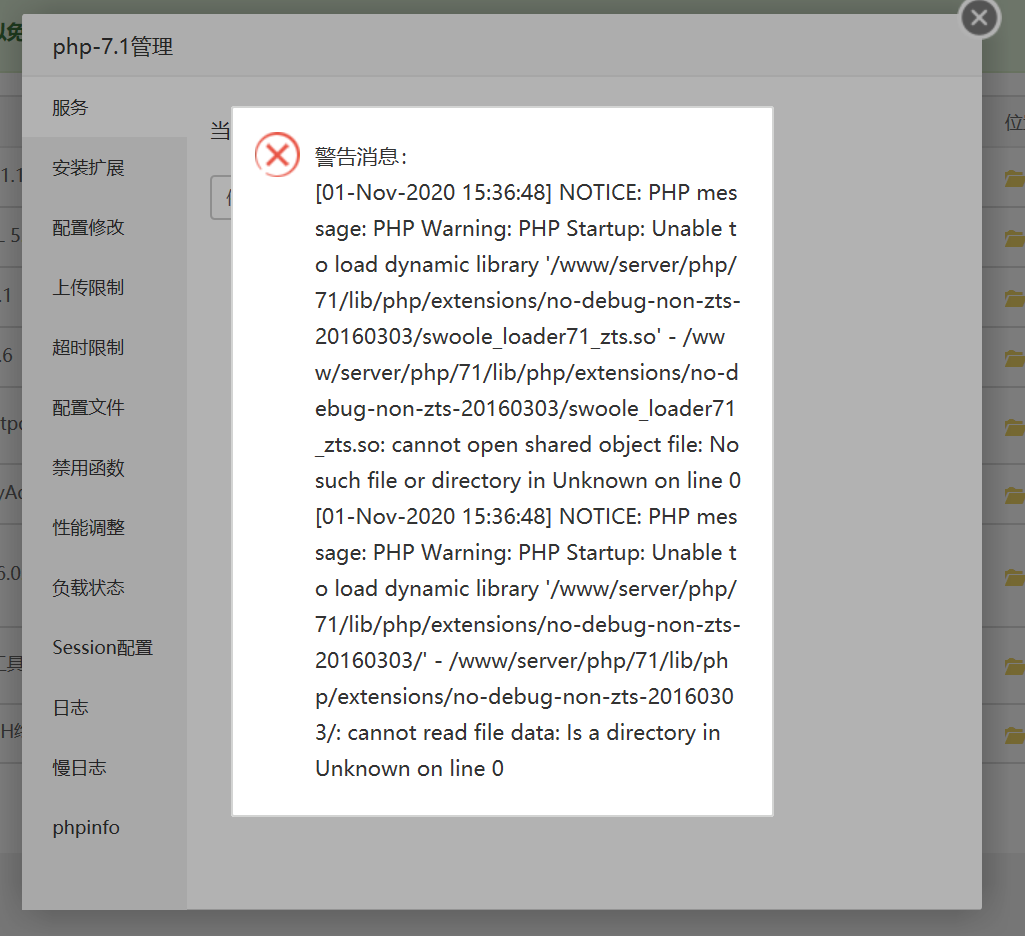1025x936 pixels.
Task: Go to the 超时限制 section
Action: [x=105, y=348]
